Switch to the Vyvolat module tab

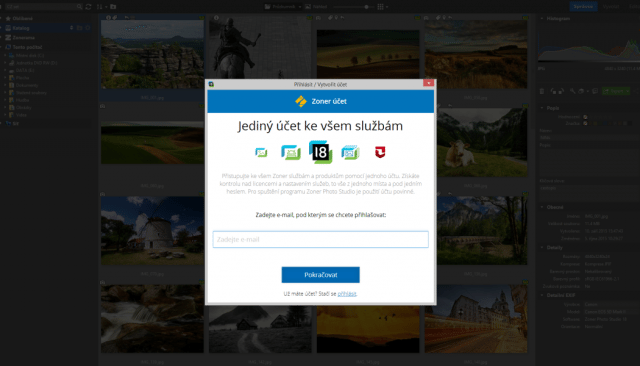pyautogui.click(x=611, y=7)
